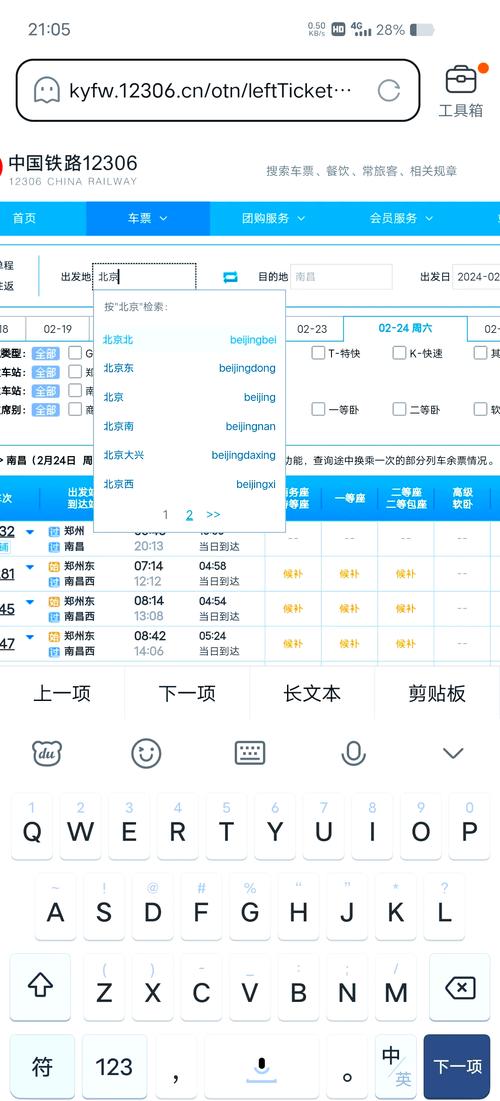Check the K-快速 train type box
This screenshot has height=1101, width=500.
400,353
